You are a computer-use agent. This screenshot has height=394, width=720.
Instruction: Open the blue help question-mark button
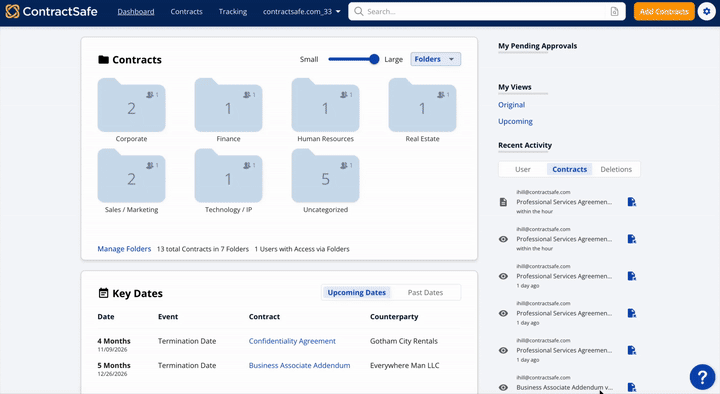click(702, 377)
